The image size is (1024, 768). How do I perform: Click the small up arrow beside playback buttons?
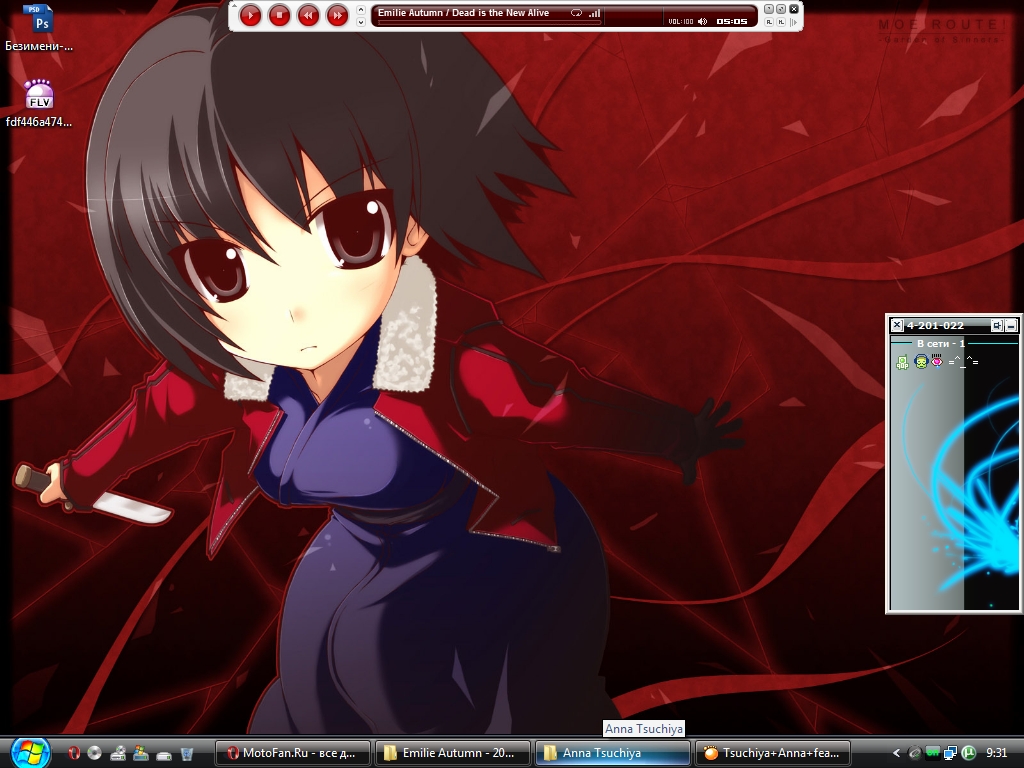coord(360,9)
